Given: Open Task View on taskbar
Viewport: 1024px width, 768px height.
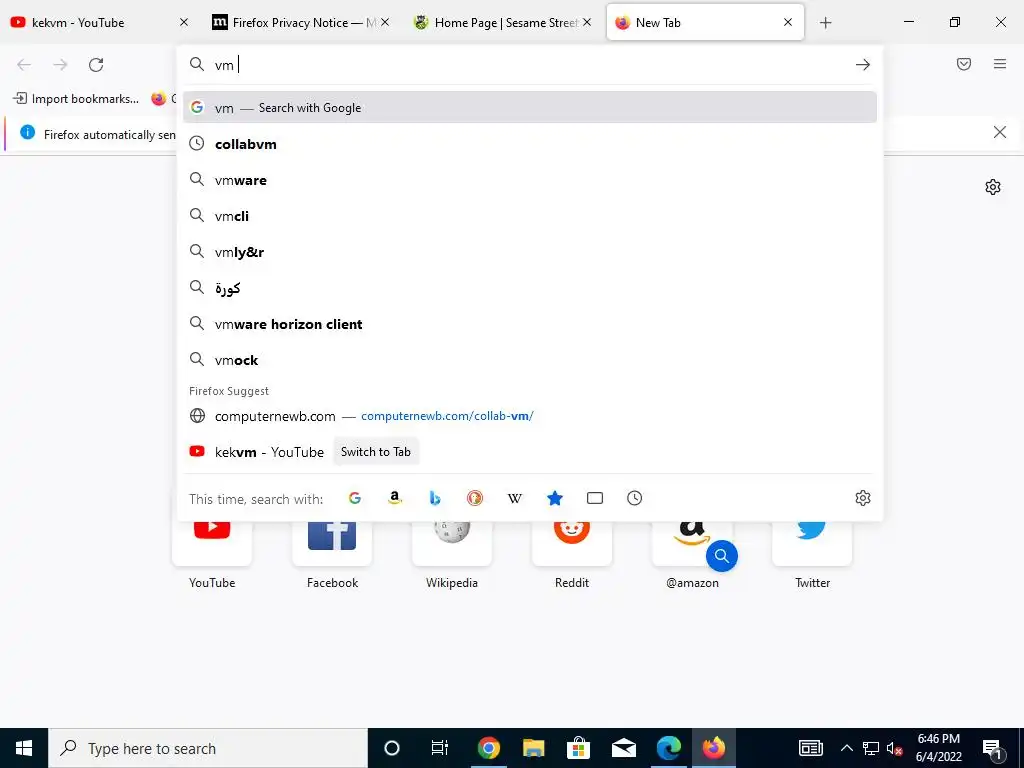Looking at the screenshot, I should point(440,748).
